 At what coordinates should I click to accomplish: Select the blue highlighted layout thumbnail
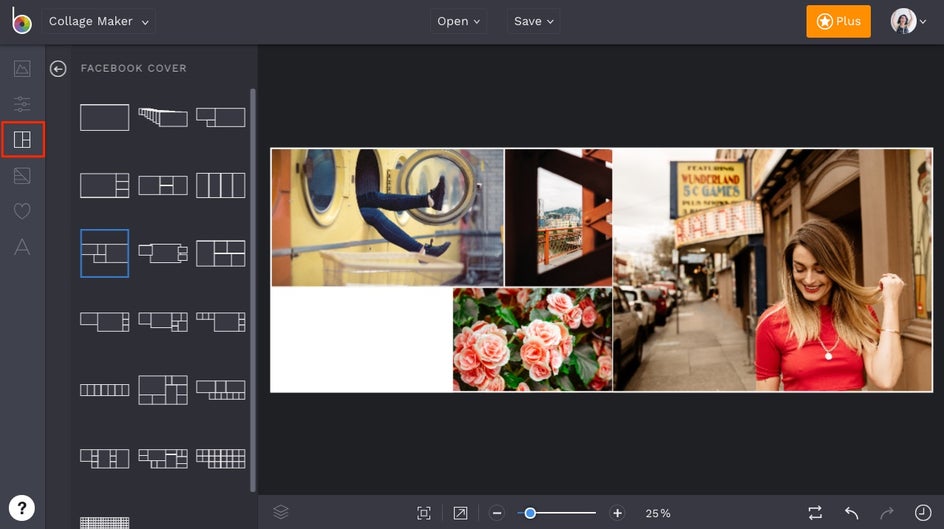coord(105,253)
